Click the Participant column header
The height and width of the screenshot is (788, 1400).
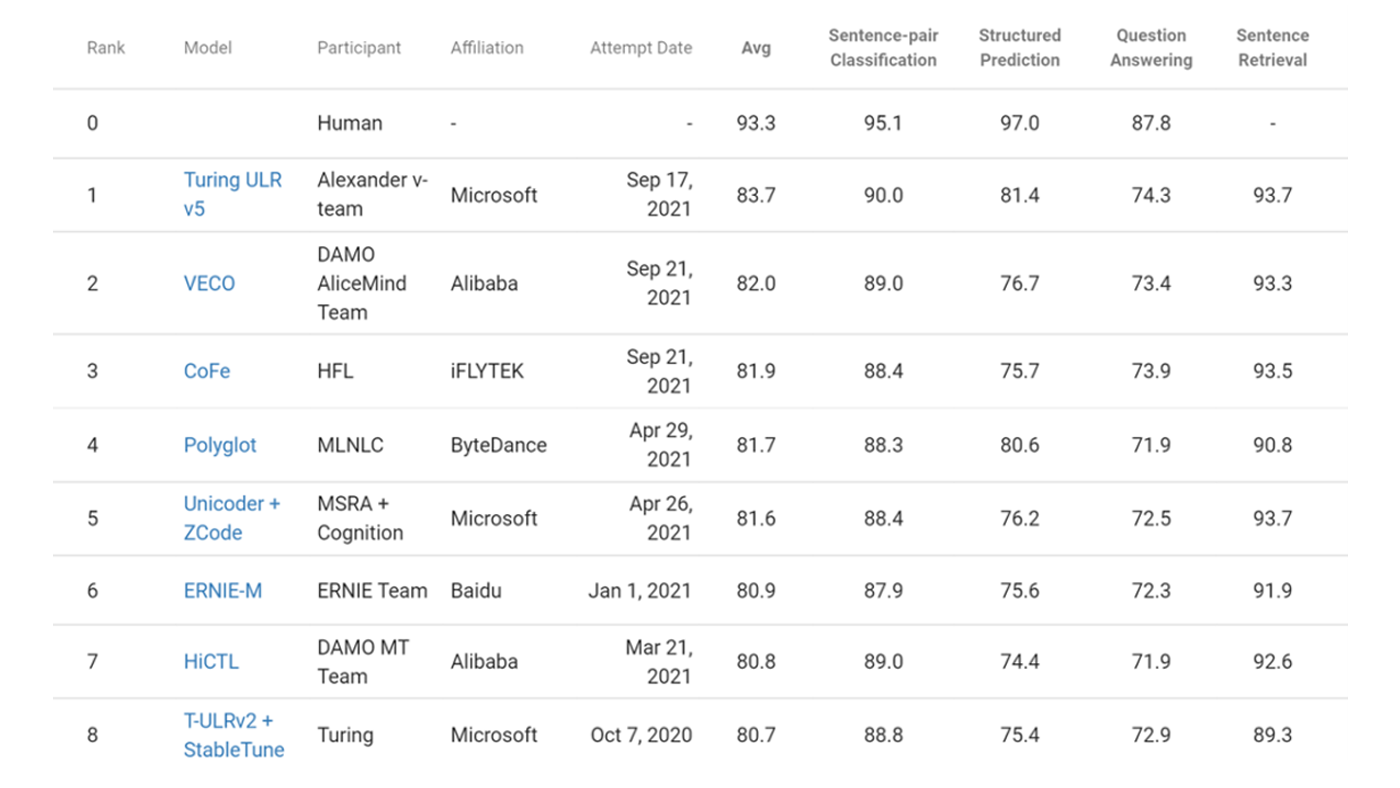(359, 48)
